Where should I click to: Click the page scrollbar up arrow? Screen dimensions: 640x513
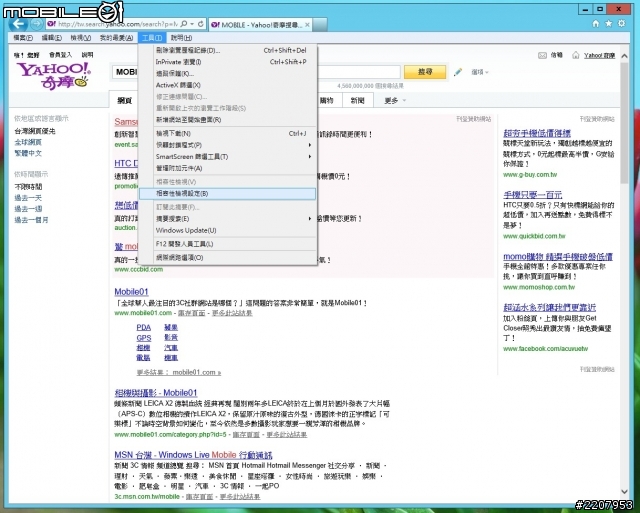pyautogui.click(x=624, y=56)
